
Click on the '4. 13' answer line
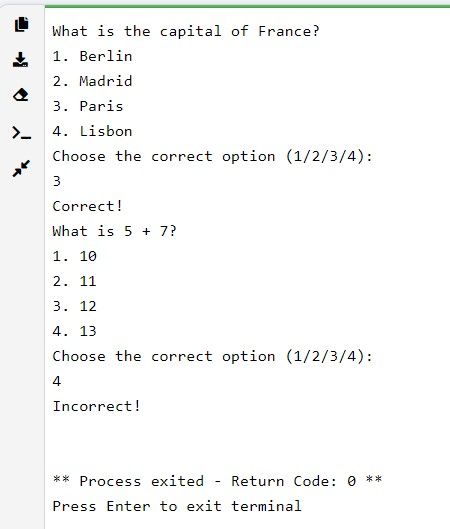pyautogui.click(x=75, y=331)
